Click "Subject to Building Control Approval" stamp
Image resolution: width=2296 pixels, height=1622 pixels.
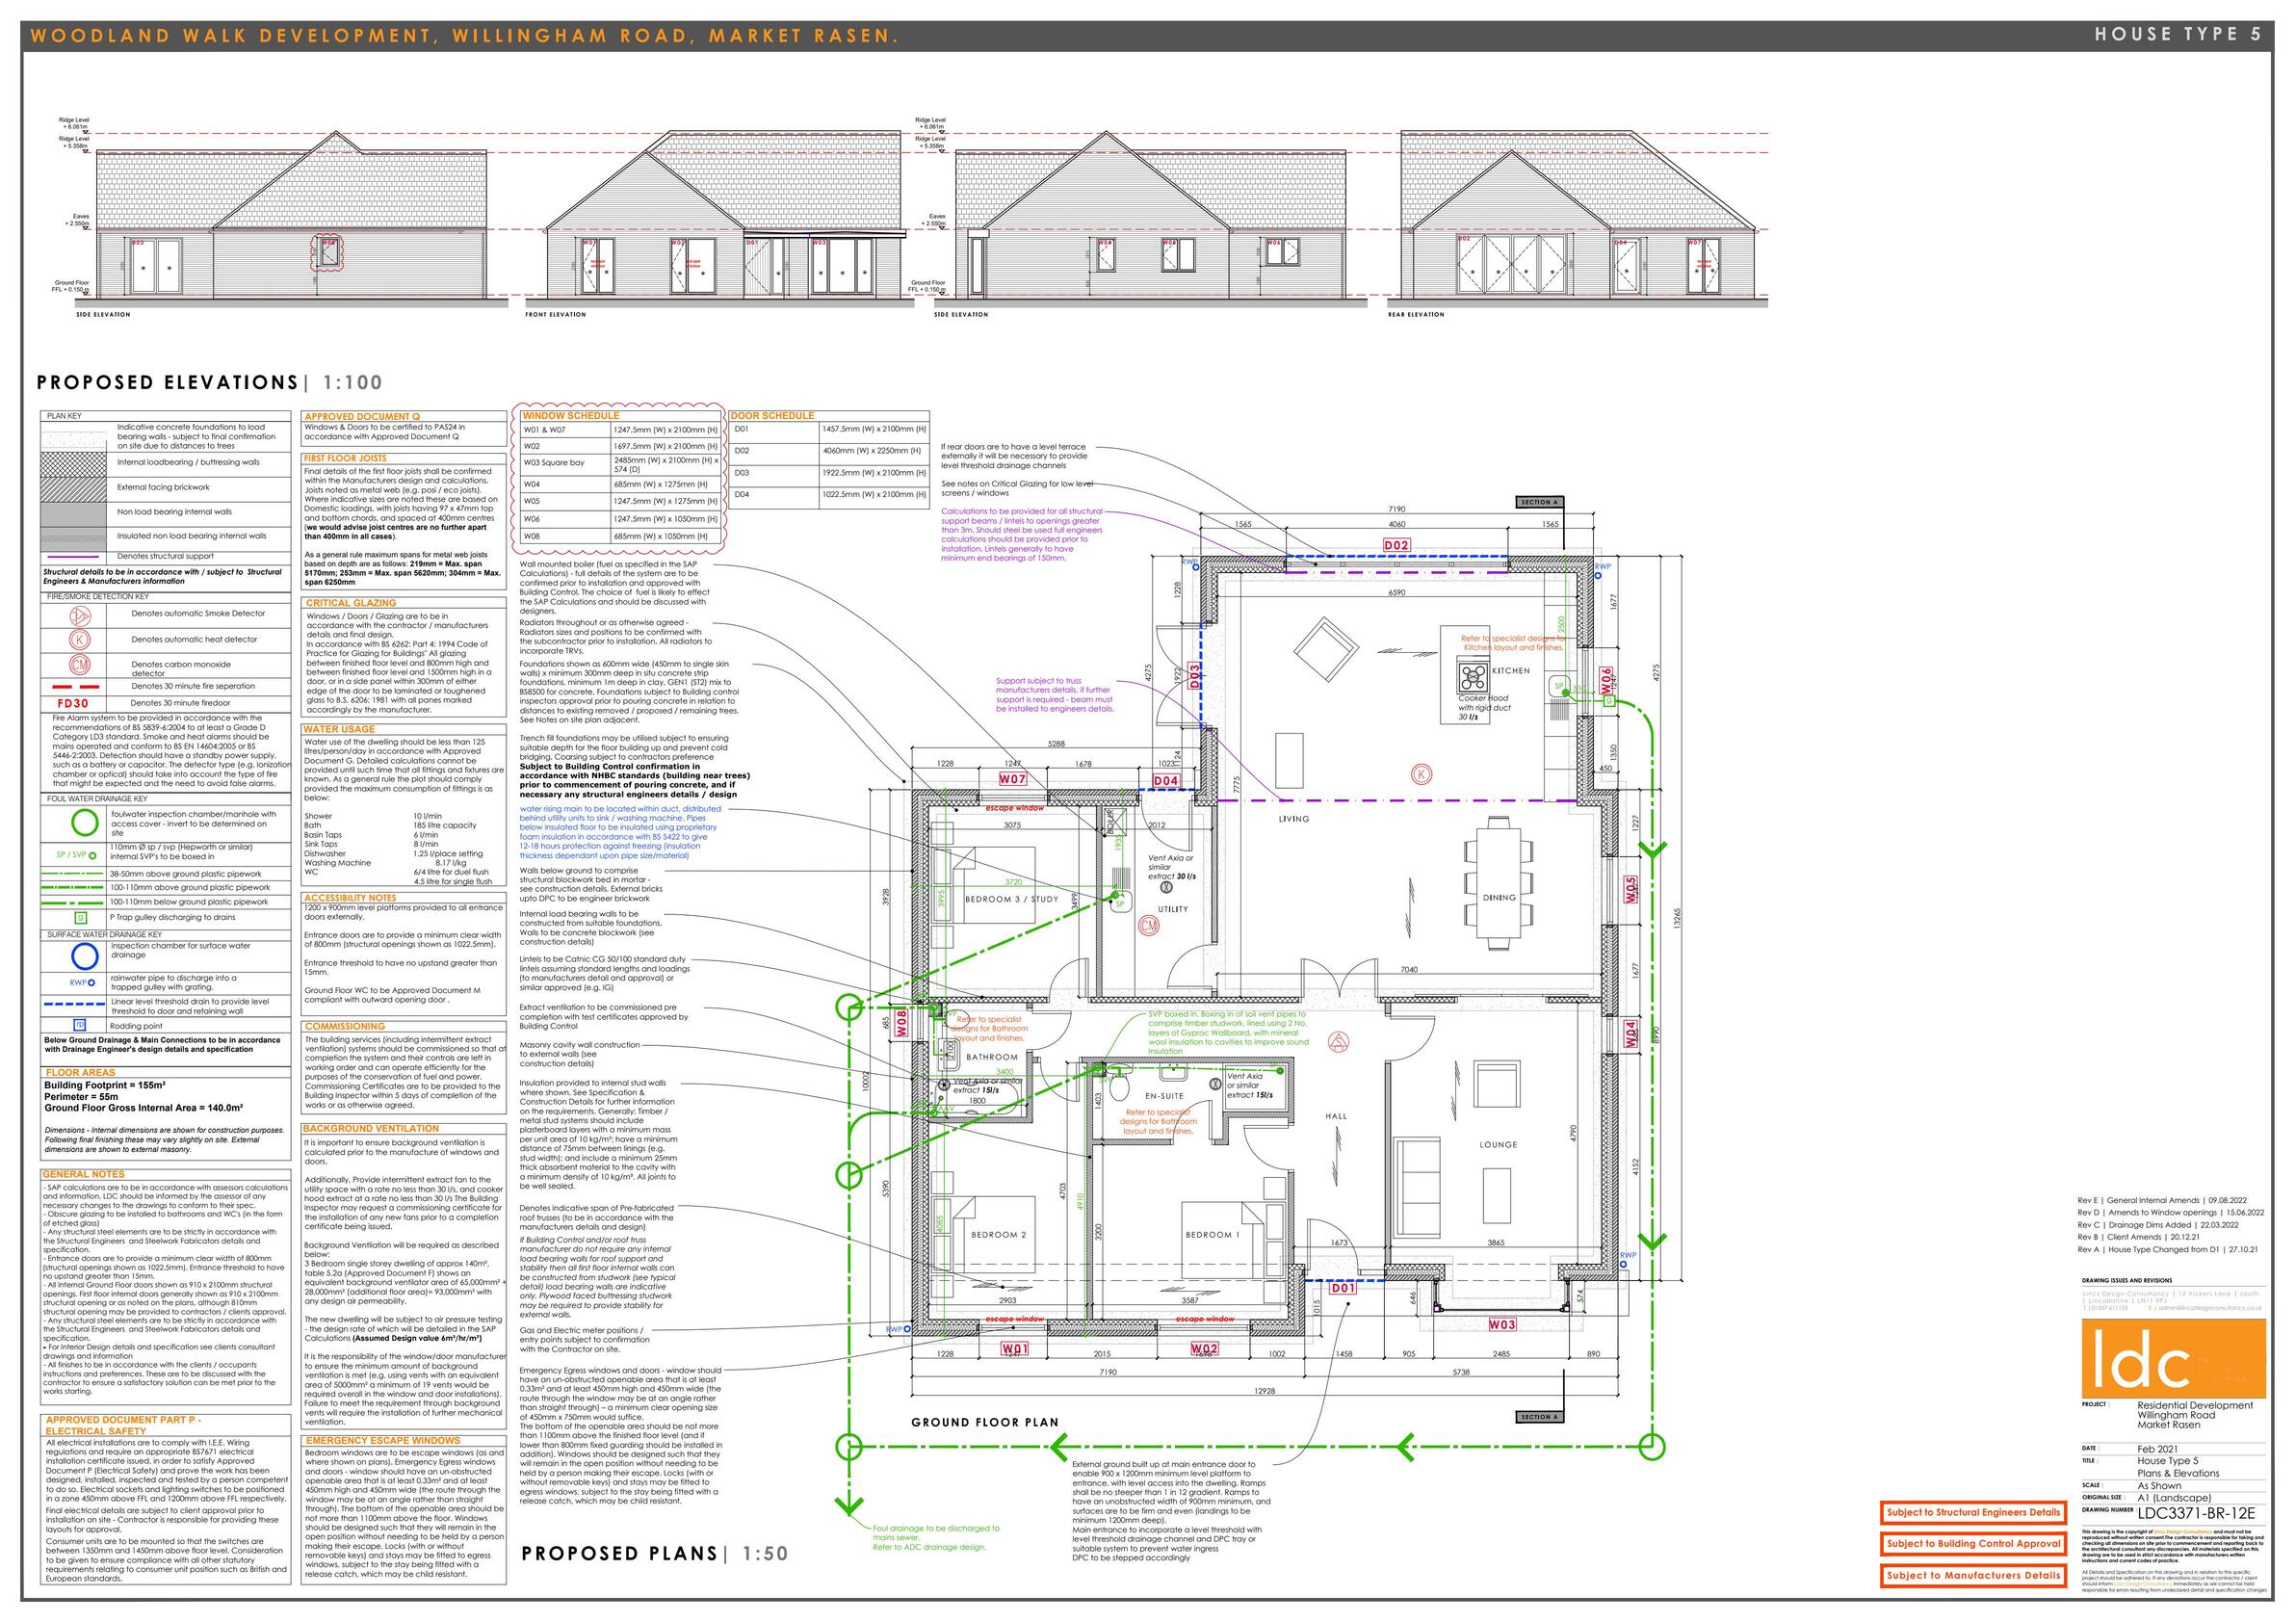[1973, 1544]
